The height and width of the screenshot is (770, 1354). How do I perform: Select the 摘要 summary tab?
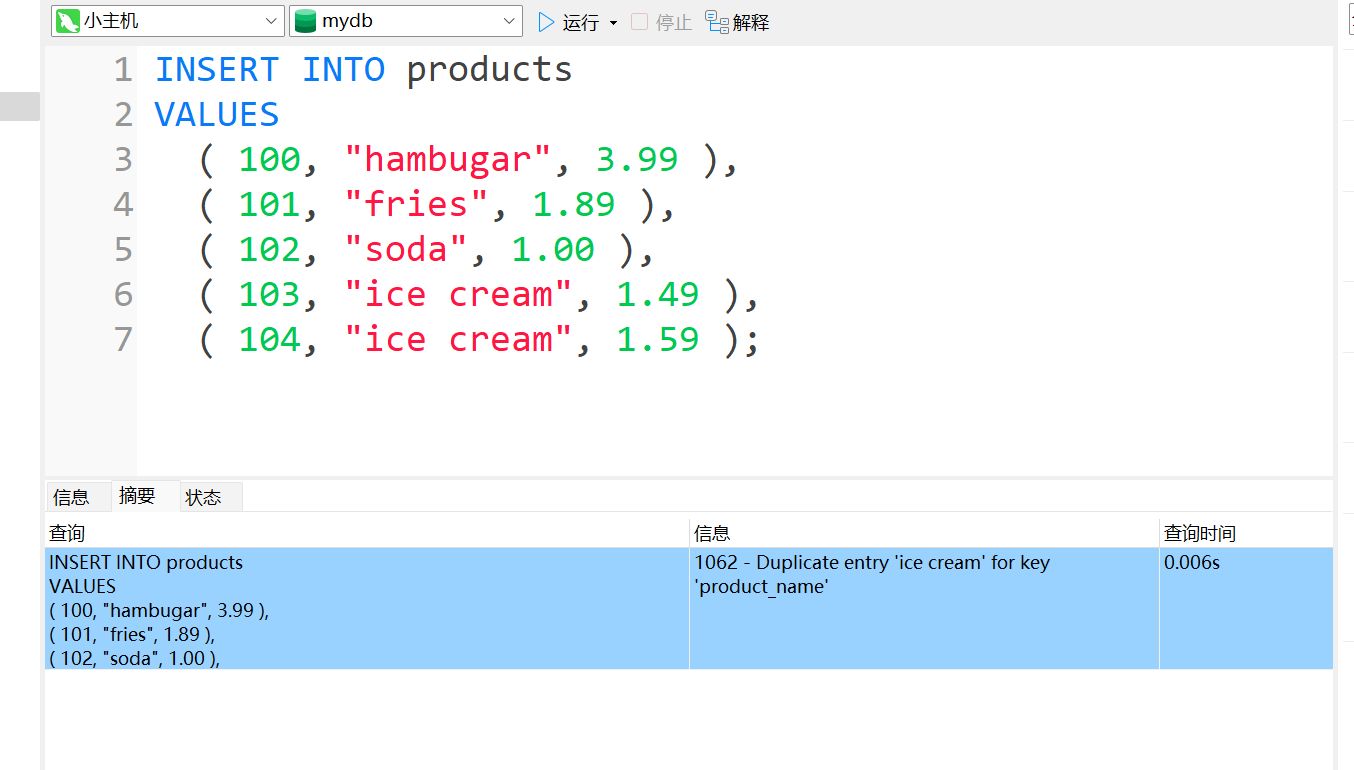pyautogui.click(x=137, y=496)
